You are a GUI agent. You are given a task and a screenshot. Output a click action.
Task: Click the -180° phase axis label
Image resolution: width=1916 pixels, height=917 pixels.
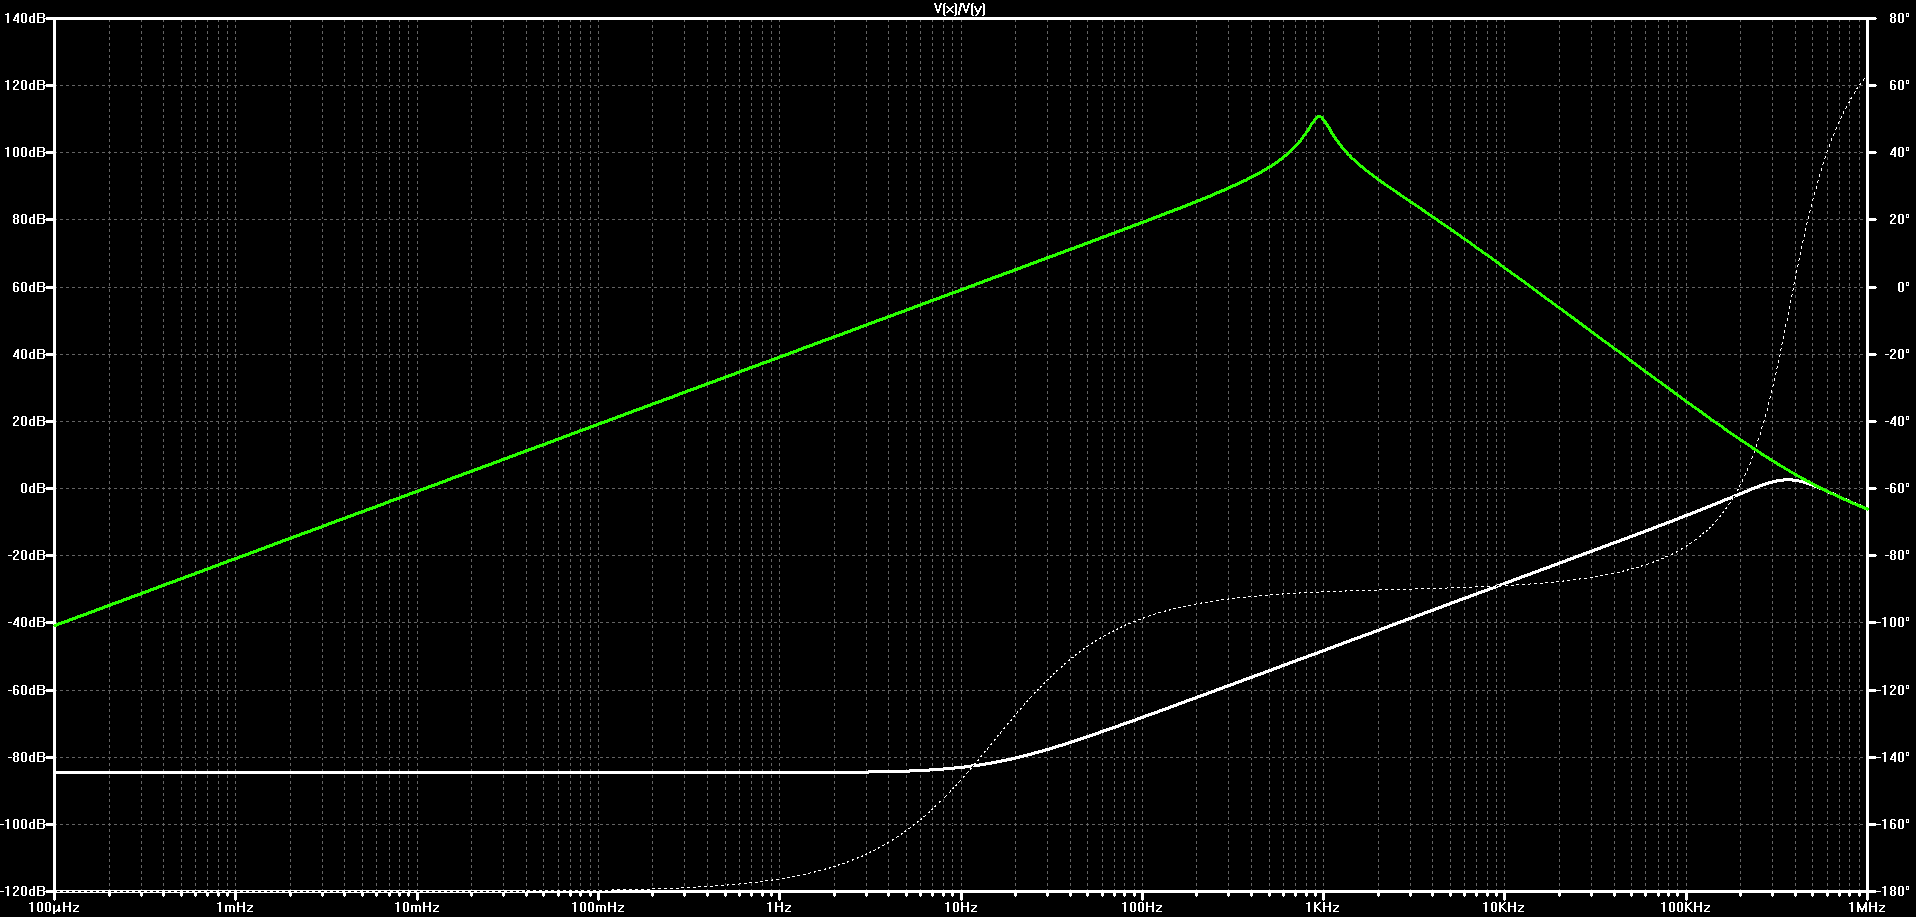[1893, 891]
